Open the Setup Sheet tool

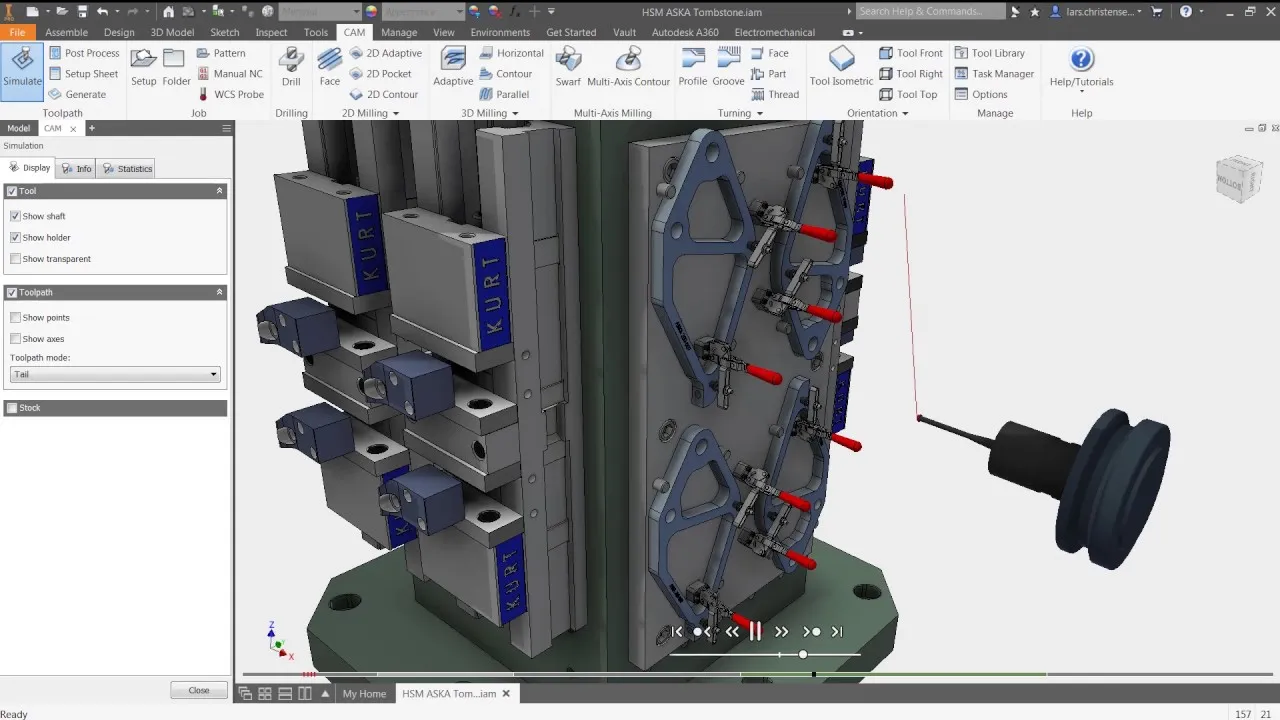pos(83,74)
